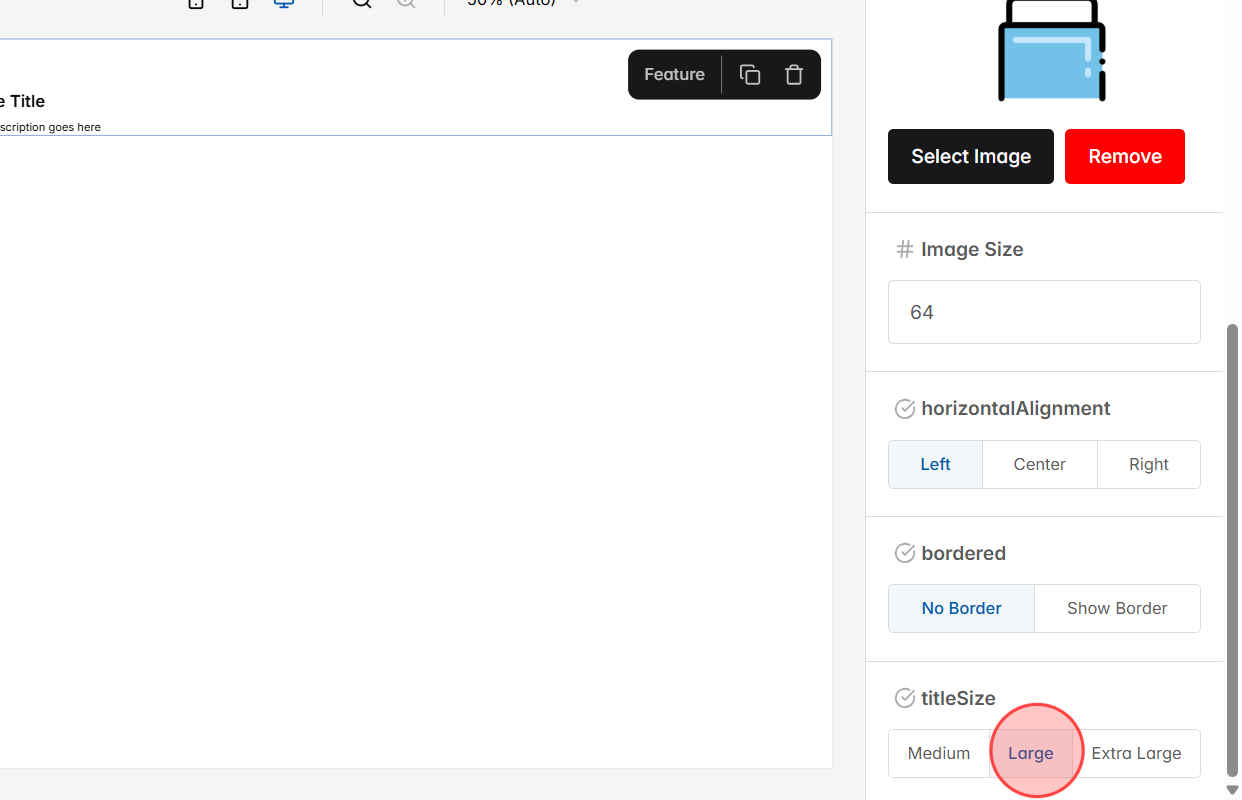This screenshot has height=800, width=1242.
Task: Switch to tablet preview mode
Action: click(x=239, y=4)
